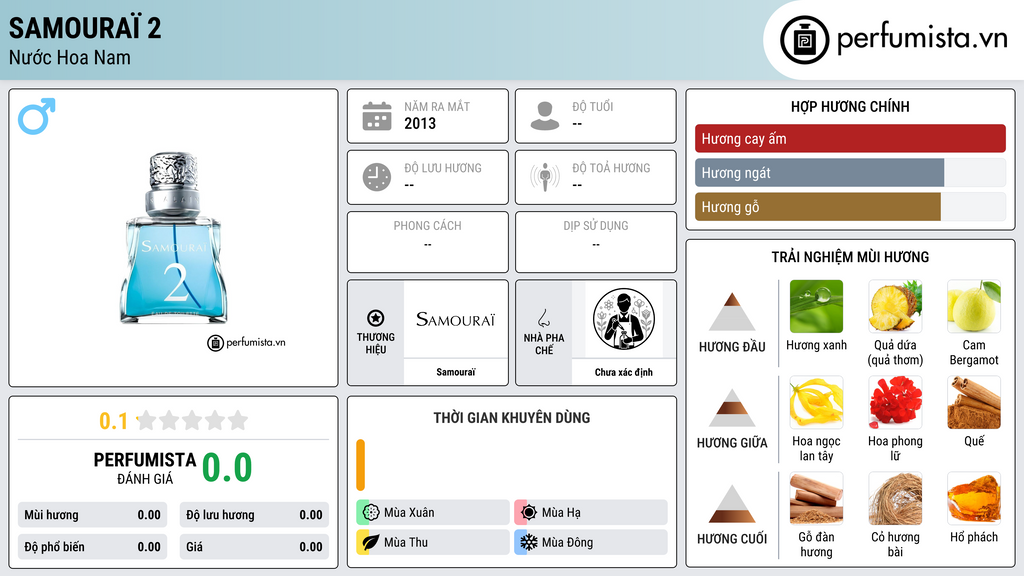Click the Mùa Thu leaf icon
Screen dimensions: 1024x576
tap(371, 542)
